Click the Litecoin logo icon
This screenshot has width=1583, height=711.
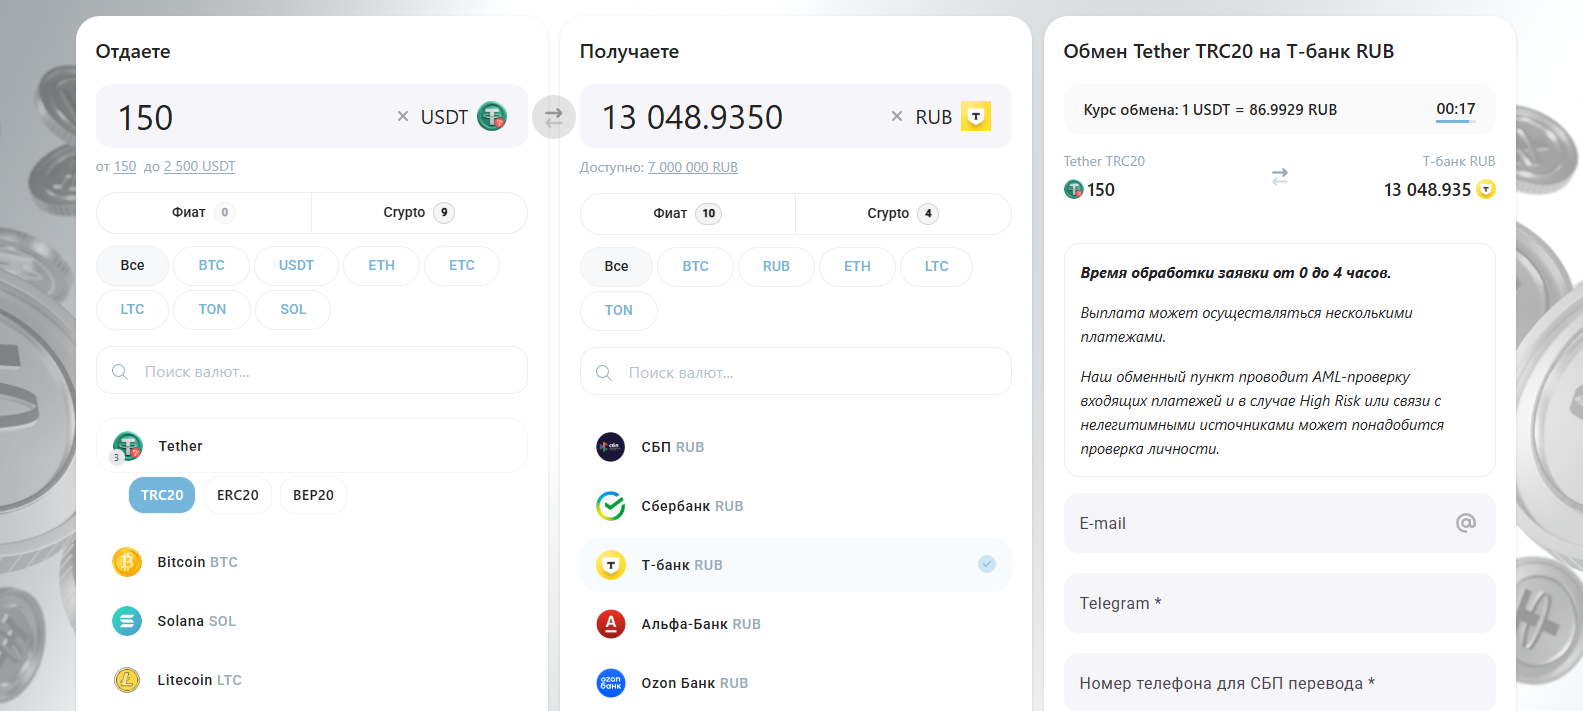[127, 680]
